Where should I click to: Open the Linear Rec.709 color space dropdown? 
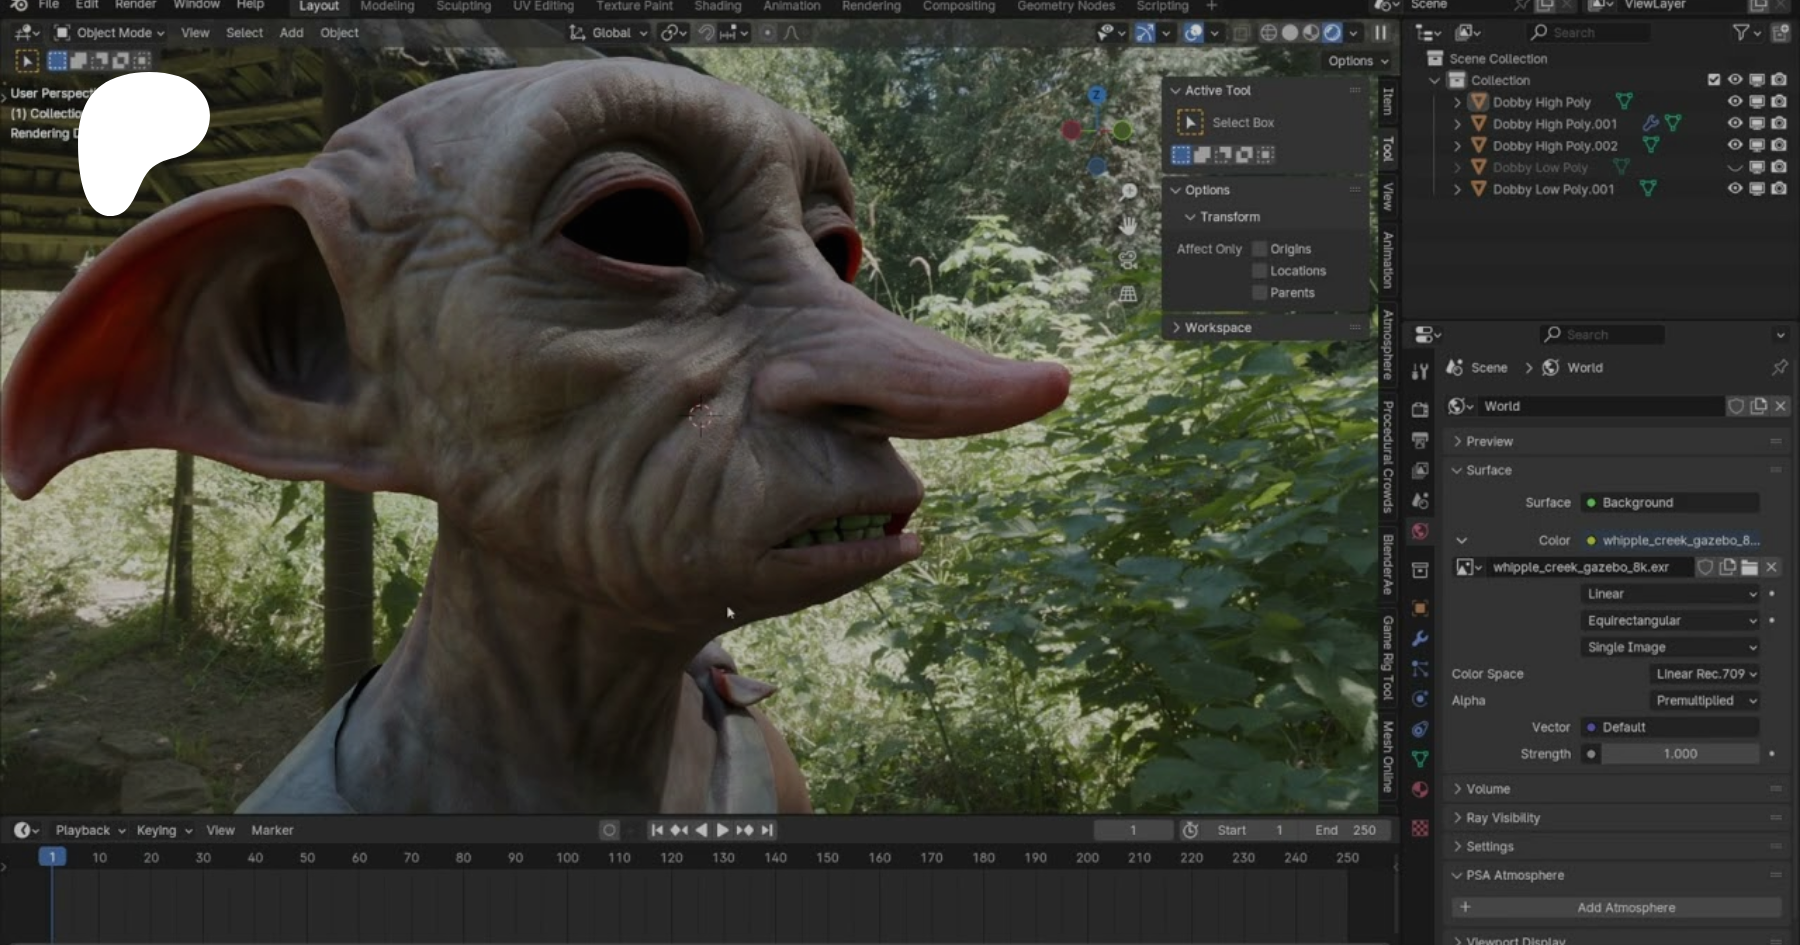click(x=1705, y=674)
